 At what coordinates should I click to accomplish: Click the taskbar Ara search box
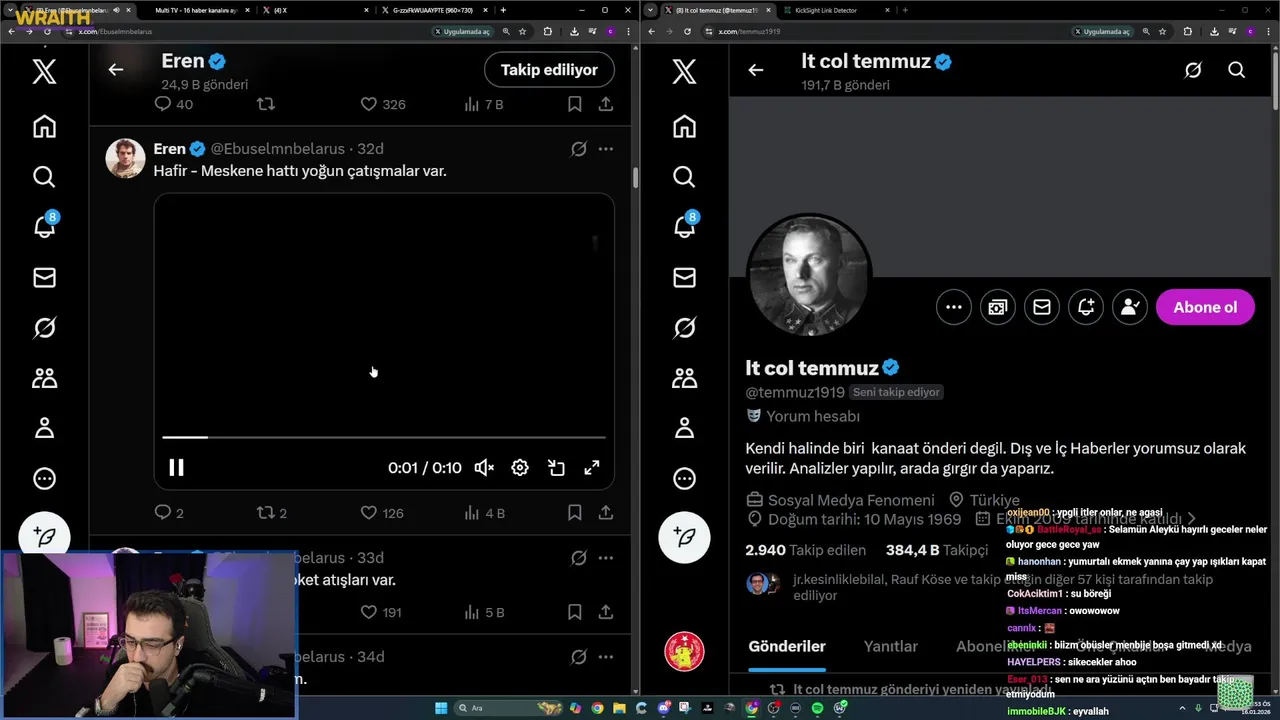[x=510, y=708]
